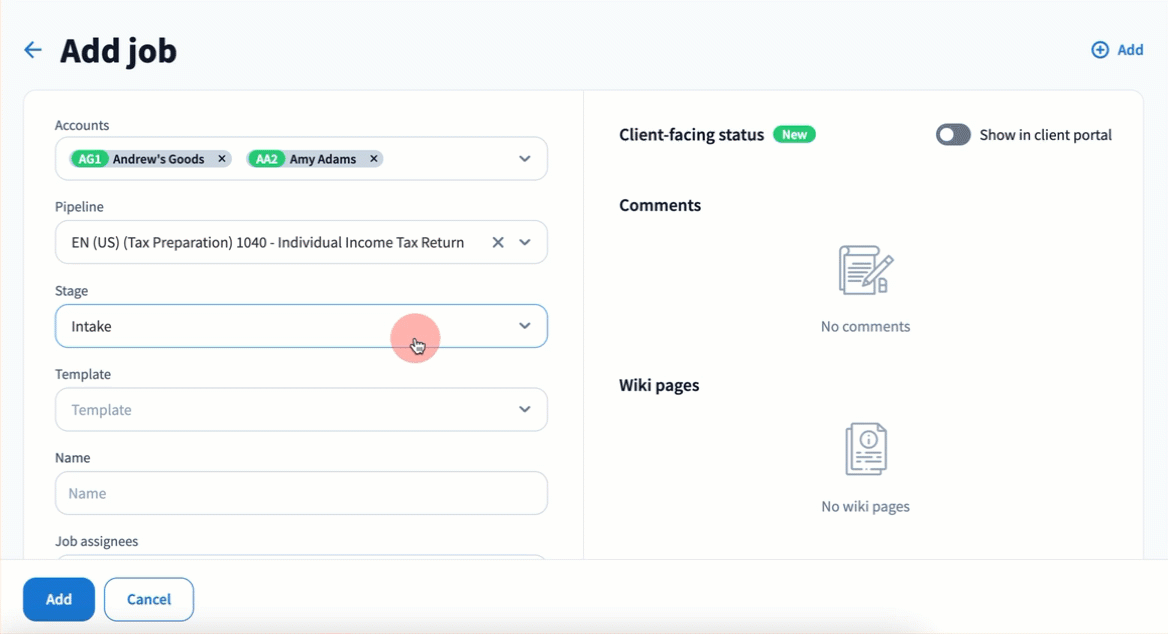This screenshot has height=634, width=1168.
Task: Open the Pipeline dropdown chevron
Action: pos(525,242)
